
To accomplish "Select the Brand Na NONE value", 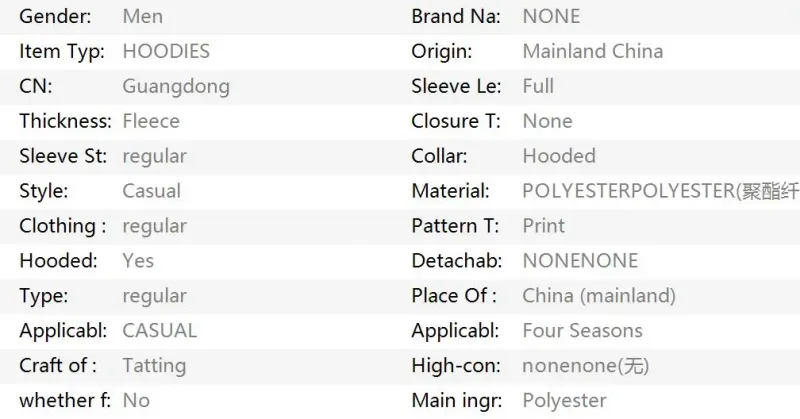I will [x=552, y=16].
